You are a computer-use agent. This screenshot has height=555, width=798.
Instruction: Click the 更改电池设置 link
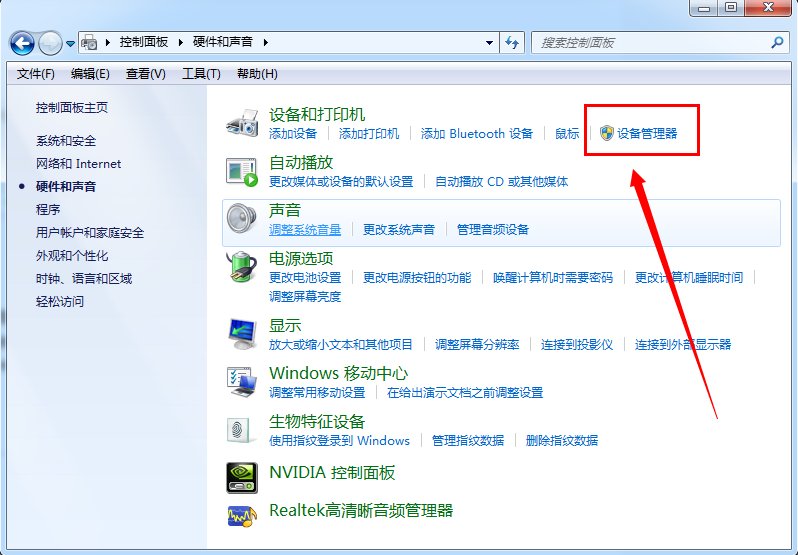305,278
